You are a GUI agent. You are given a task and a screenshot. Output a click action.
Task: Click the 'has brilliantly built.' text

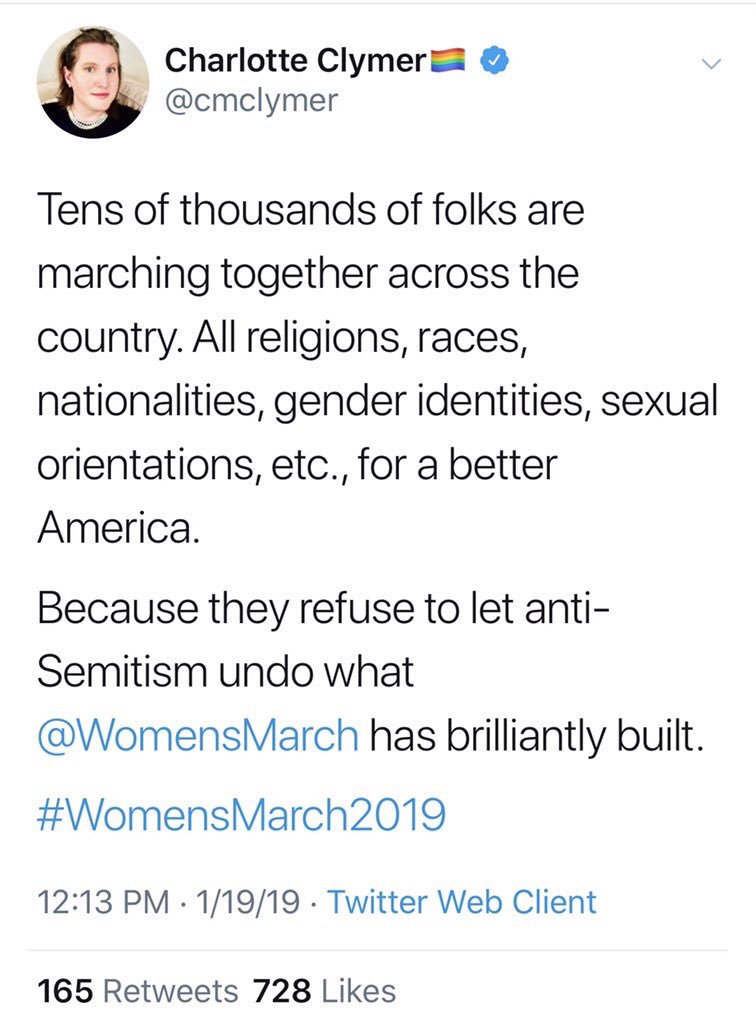[x=538, y=737]
